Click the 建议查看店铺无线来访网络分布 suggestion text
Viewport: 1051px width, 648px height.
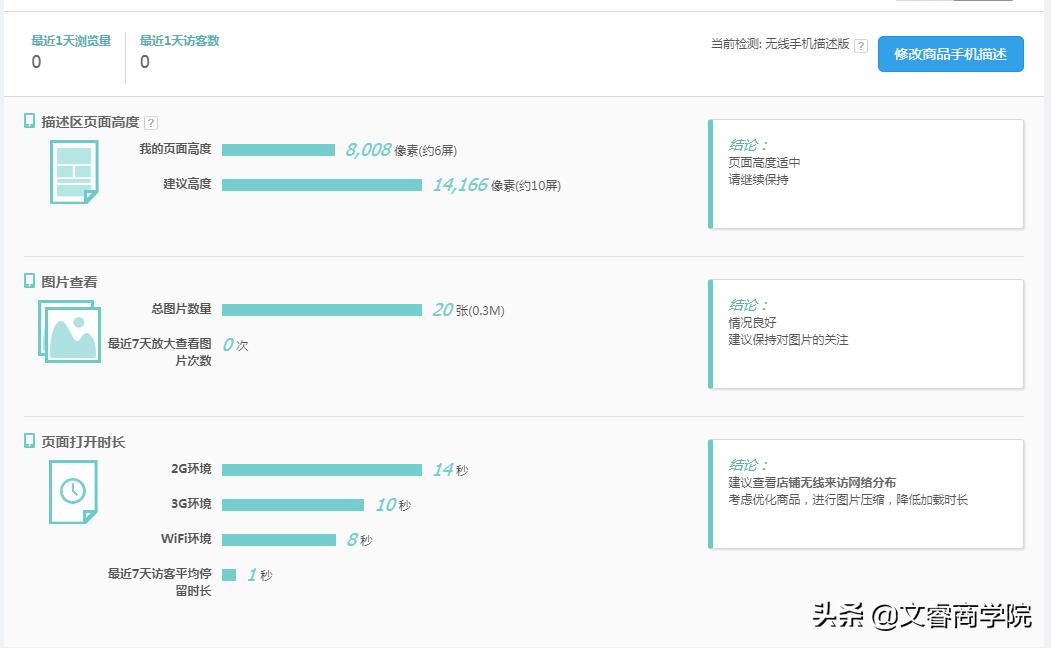point(810,481)
